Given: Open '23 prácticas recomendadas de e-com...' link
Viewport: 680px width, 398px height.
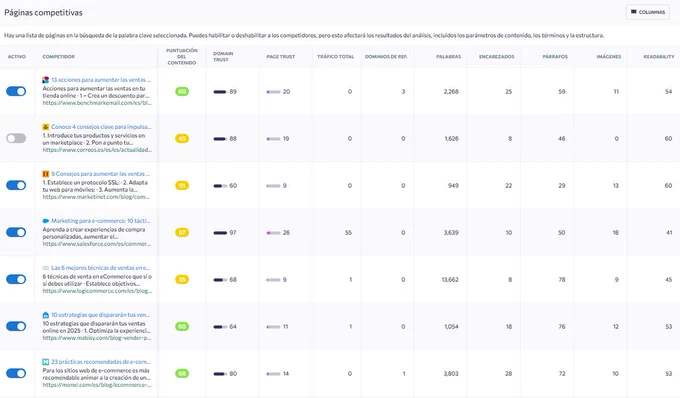Looking at the screenshot, I should pyautogui.click(x=101, y=362).
